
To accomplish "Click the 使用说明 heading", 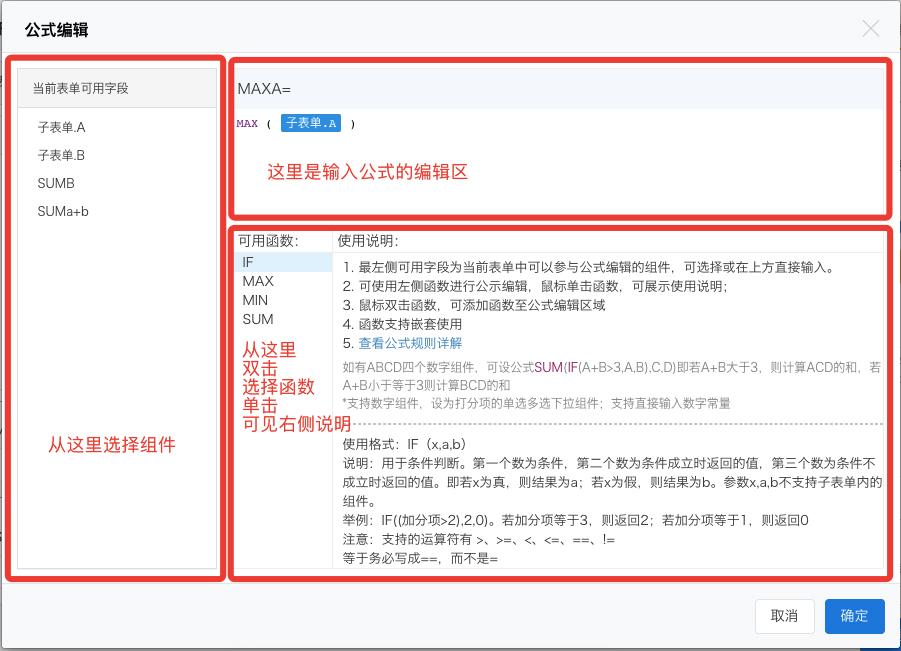I will pyautogui.click(x=368, y=241).
